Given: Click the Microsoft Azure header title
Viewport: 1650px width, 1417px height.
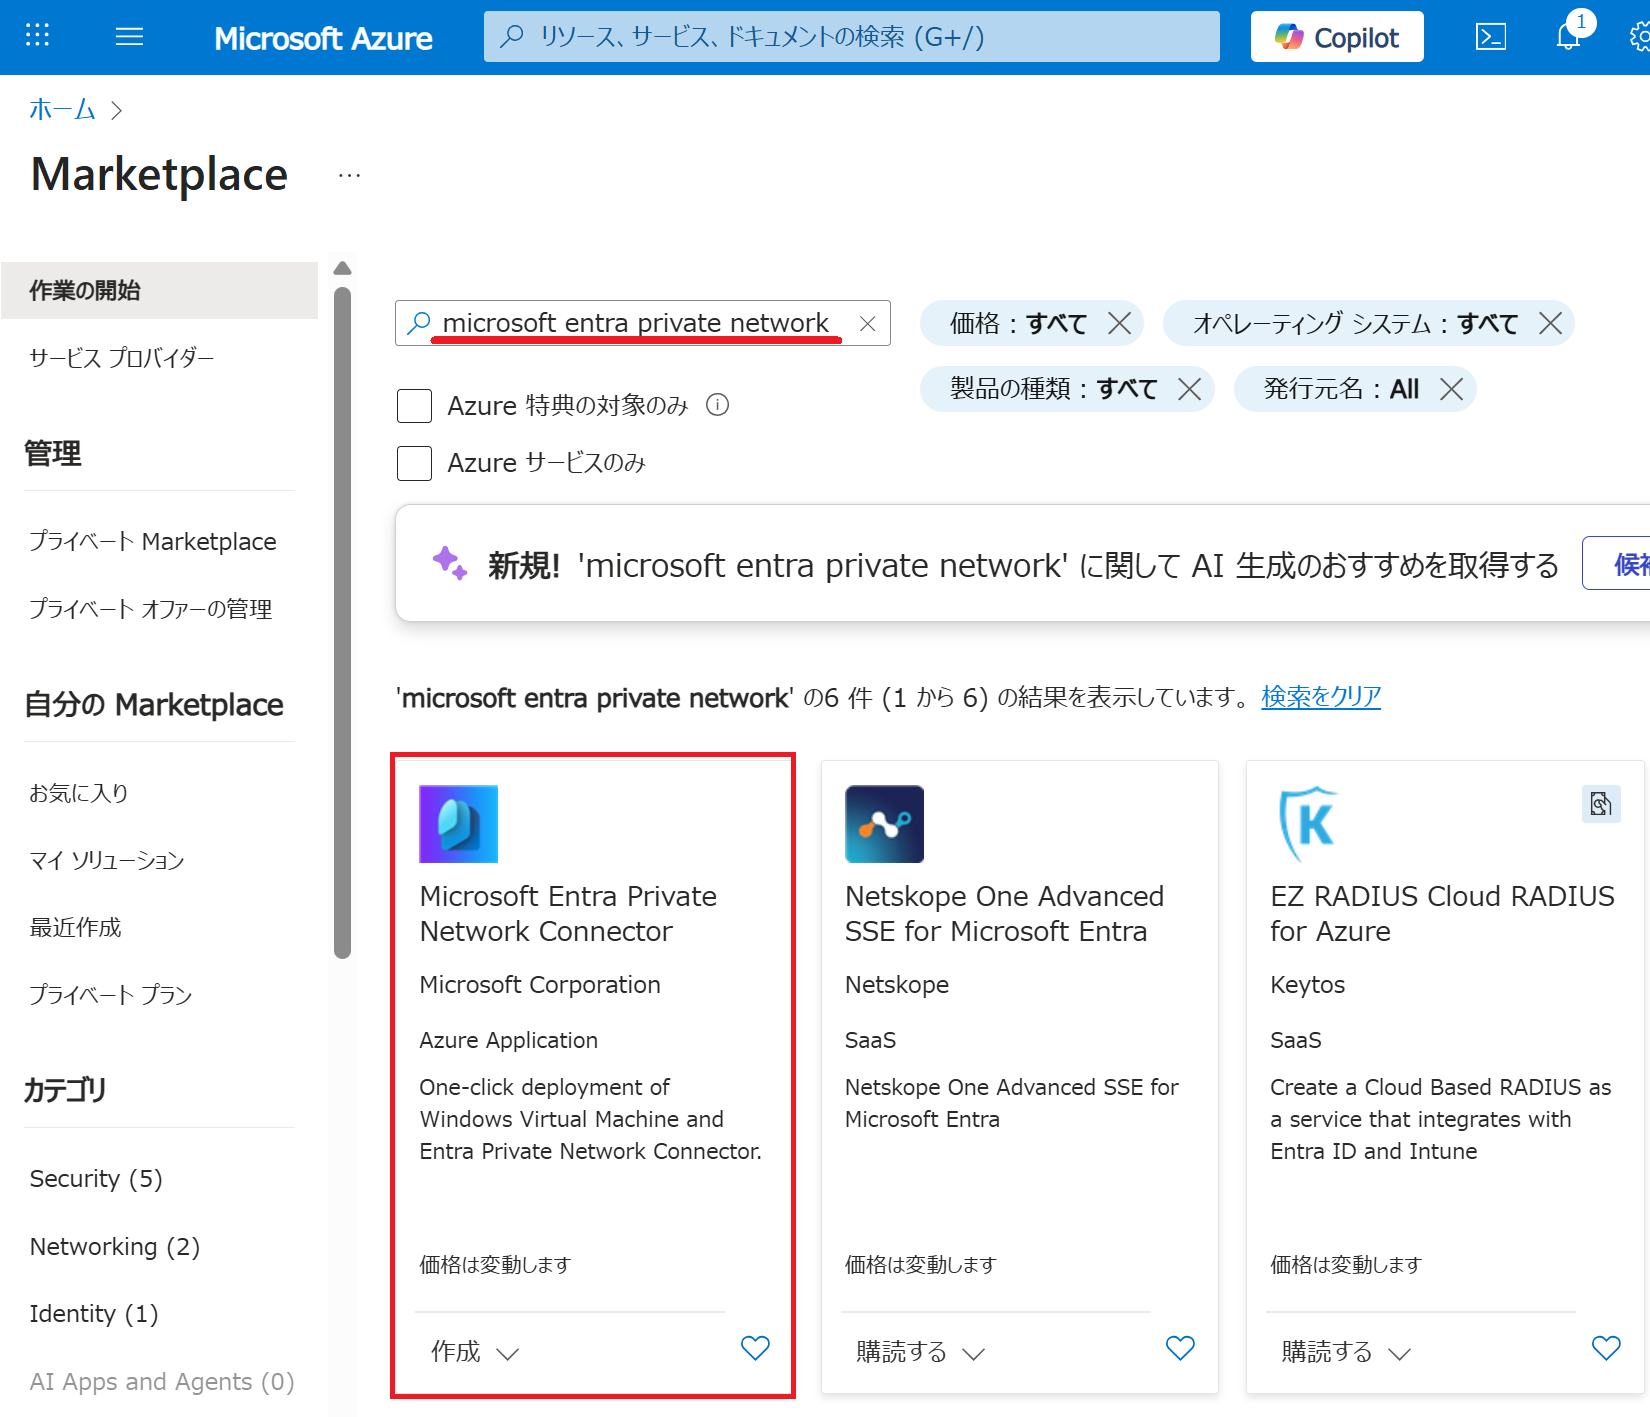Looking at the screenshot, I should pyautogui.click(x=323, y=38).
